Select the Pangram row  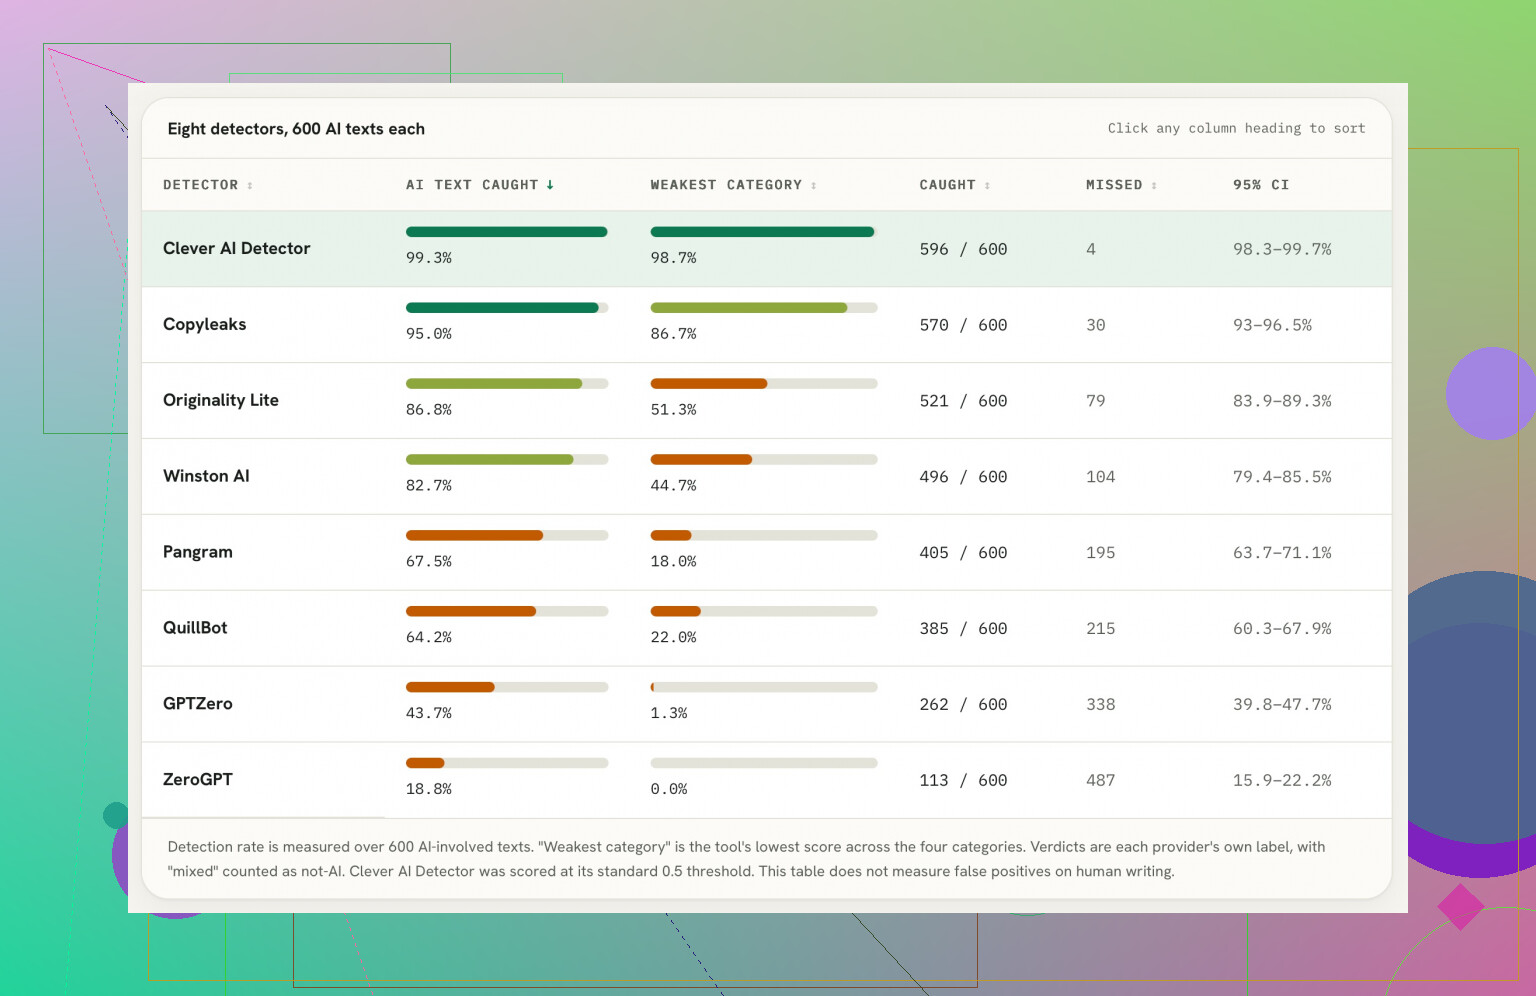(766, 553)
